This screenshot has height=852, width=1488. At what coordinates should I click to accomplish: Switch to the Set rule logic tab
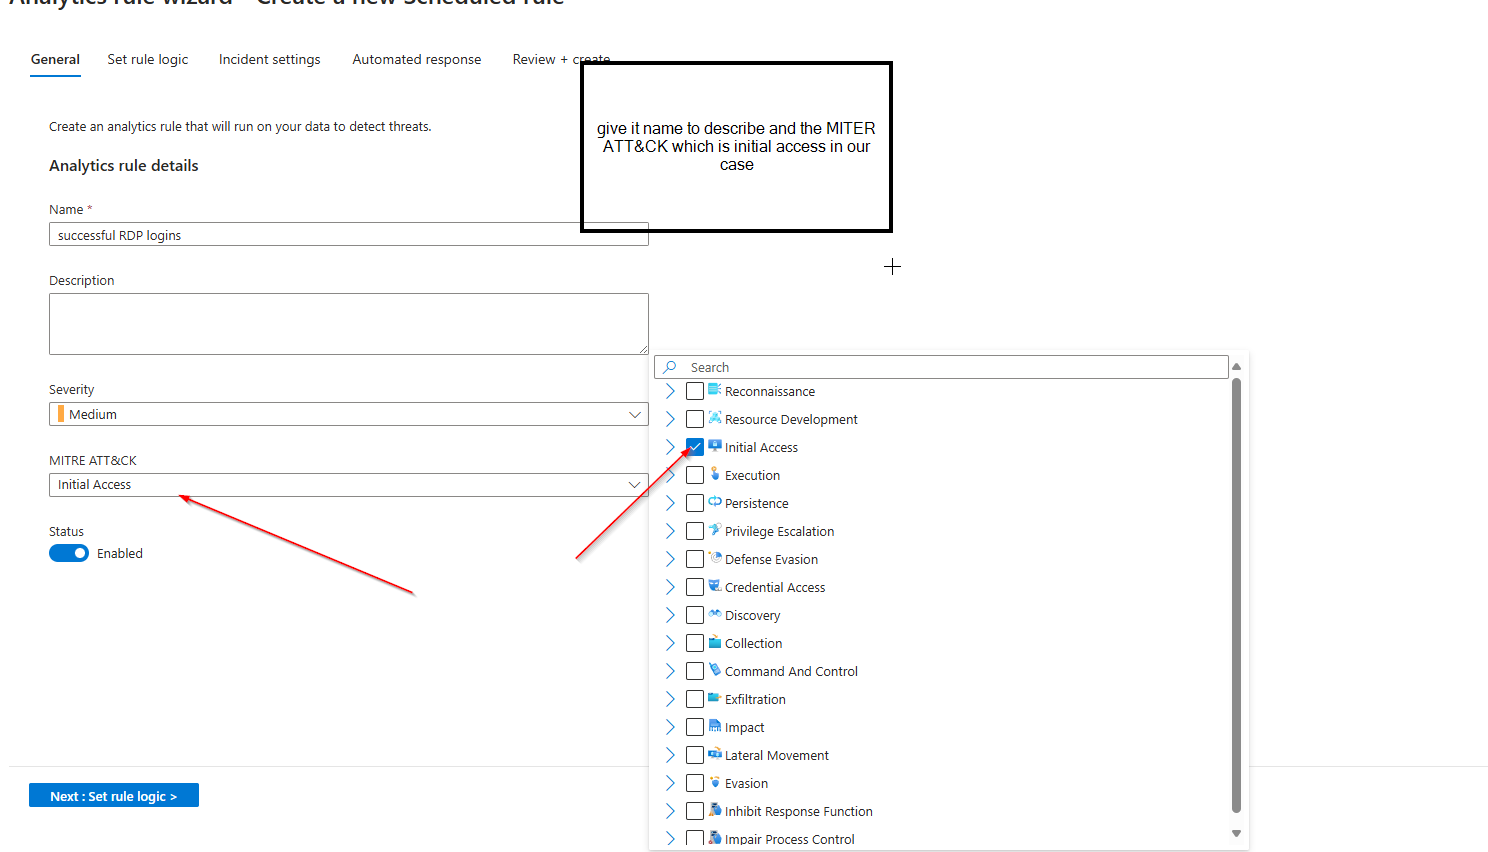point(148,59)
